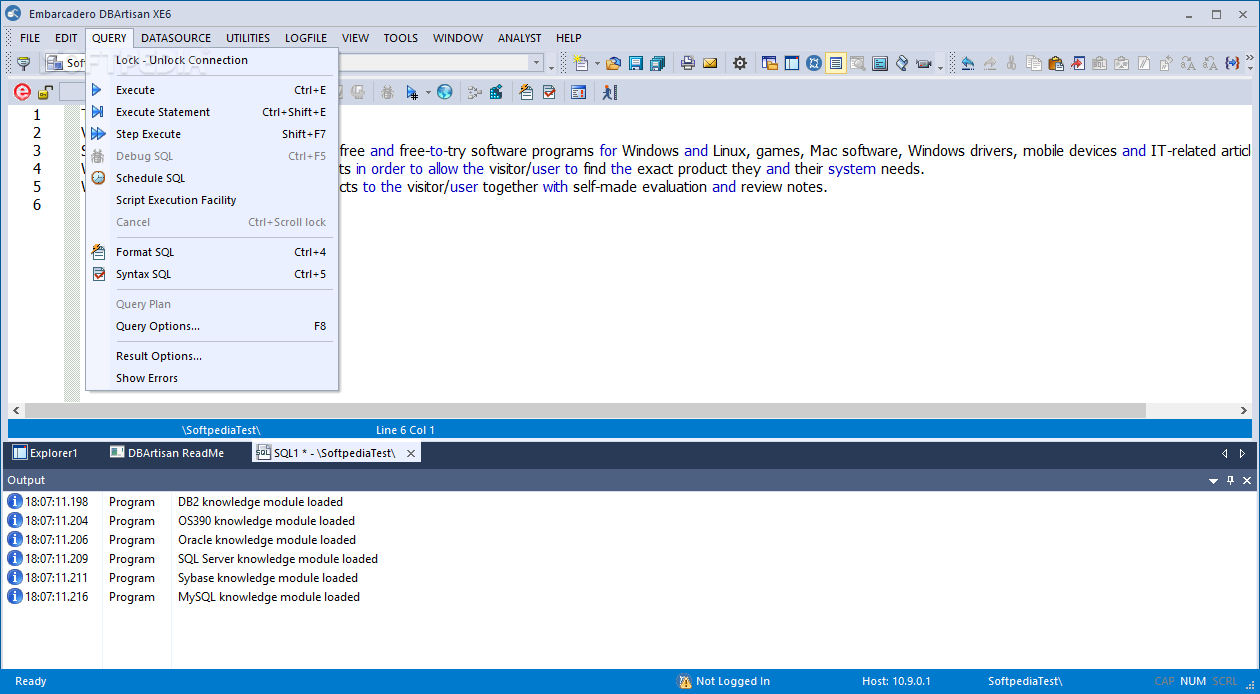
Task: Close the SQL1 SoftpediaTest tab
Action: [x=410, y=453]
